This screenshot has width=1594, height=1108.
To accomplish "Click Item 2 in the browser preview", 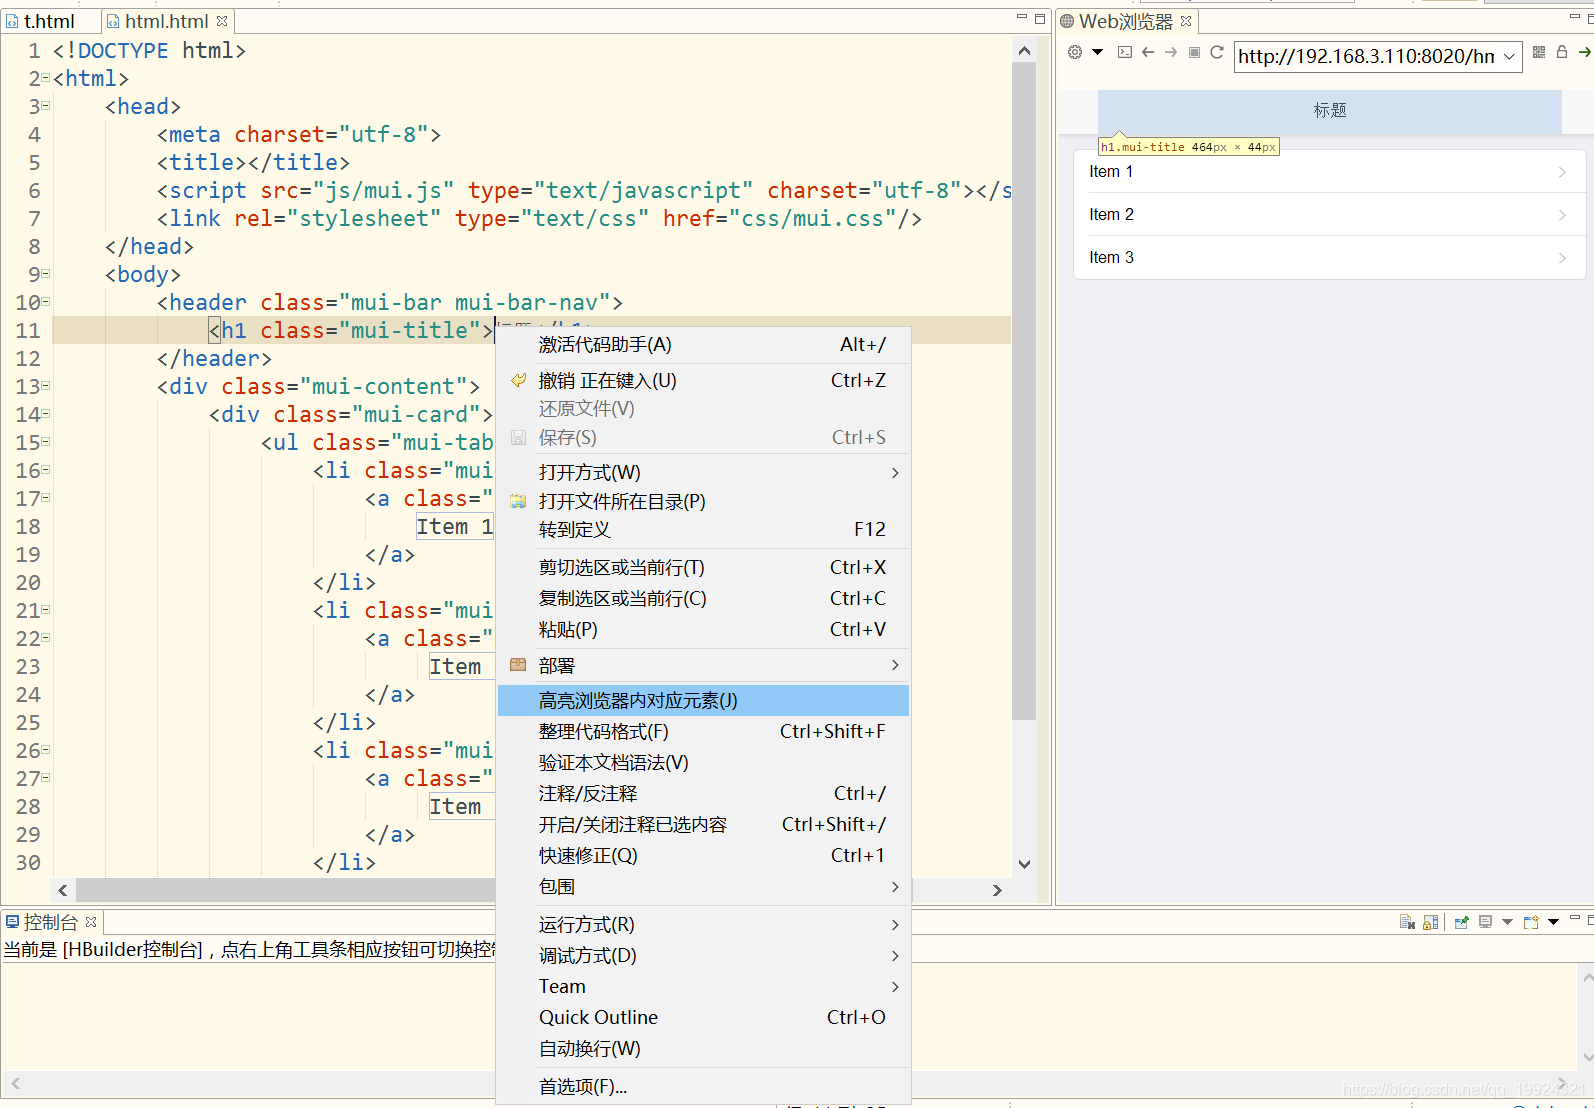I will (x=1329, y=215).
